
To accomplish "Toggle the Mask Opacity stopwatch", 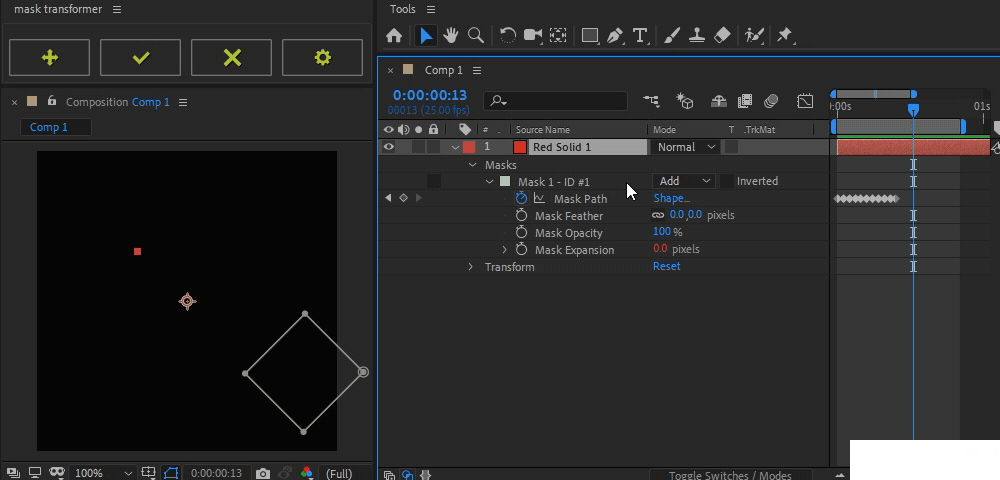I will (522, 233).
